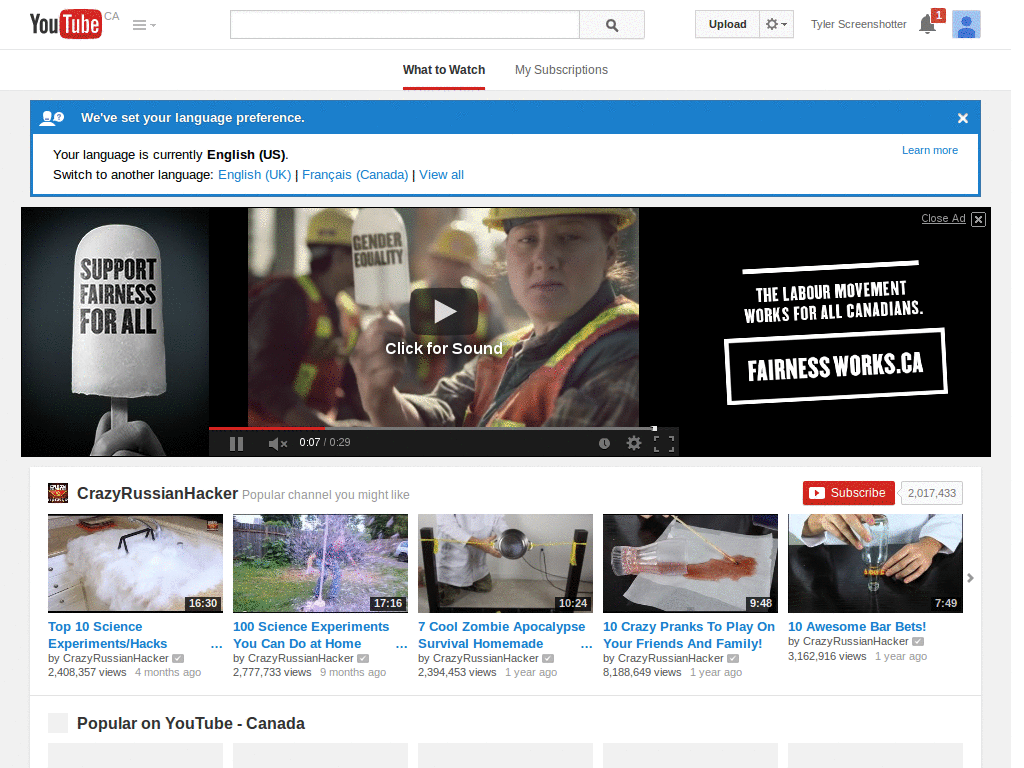Click the YouTube logo

67,24
